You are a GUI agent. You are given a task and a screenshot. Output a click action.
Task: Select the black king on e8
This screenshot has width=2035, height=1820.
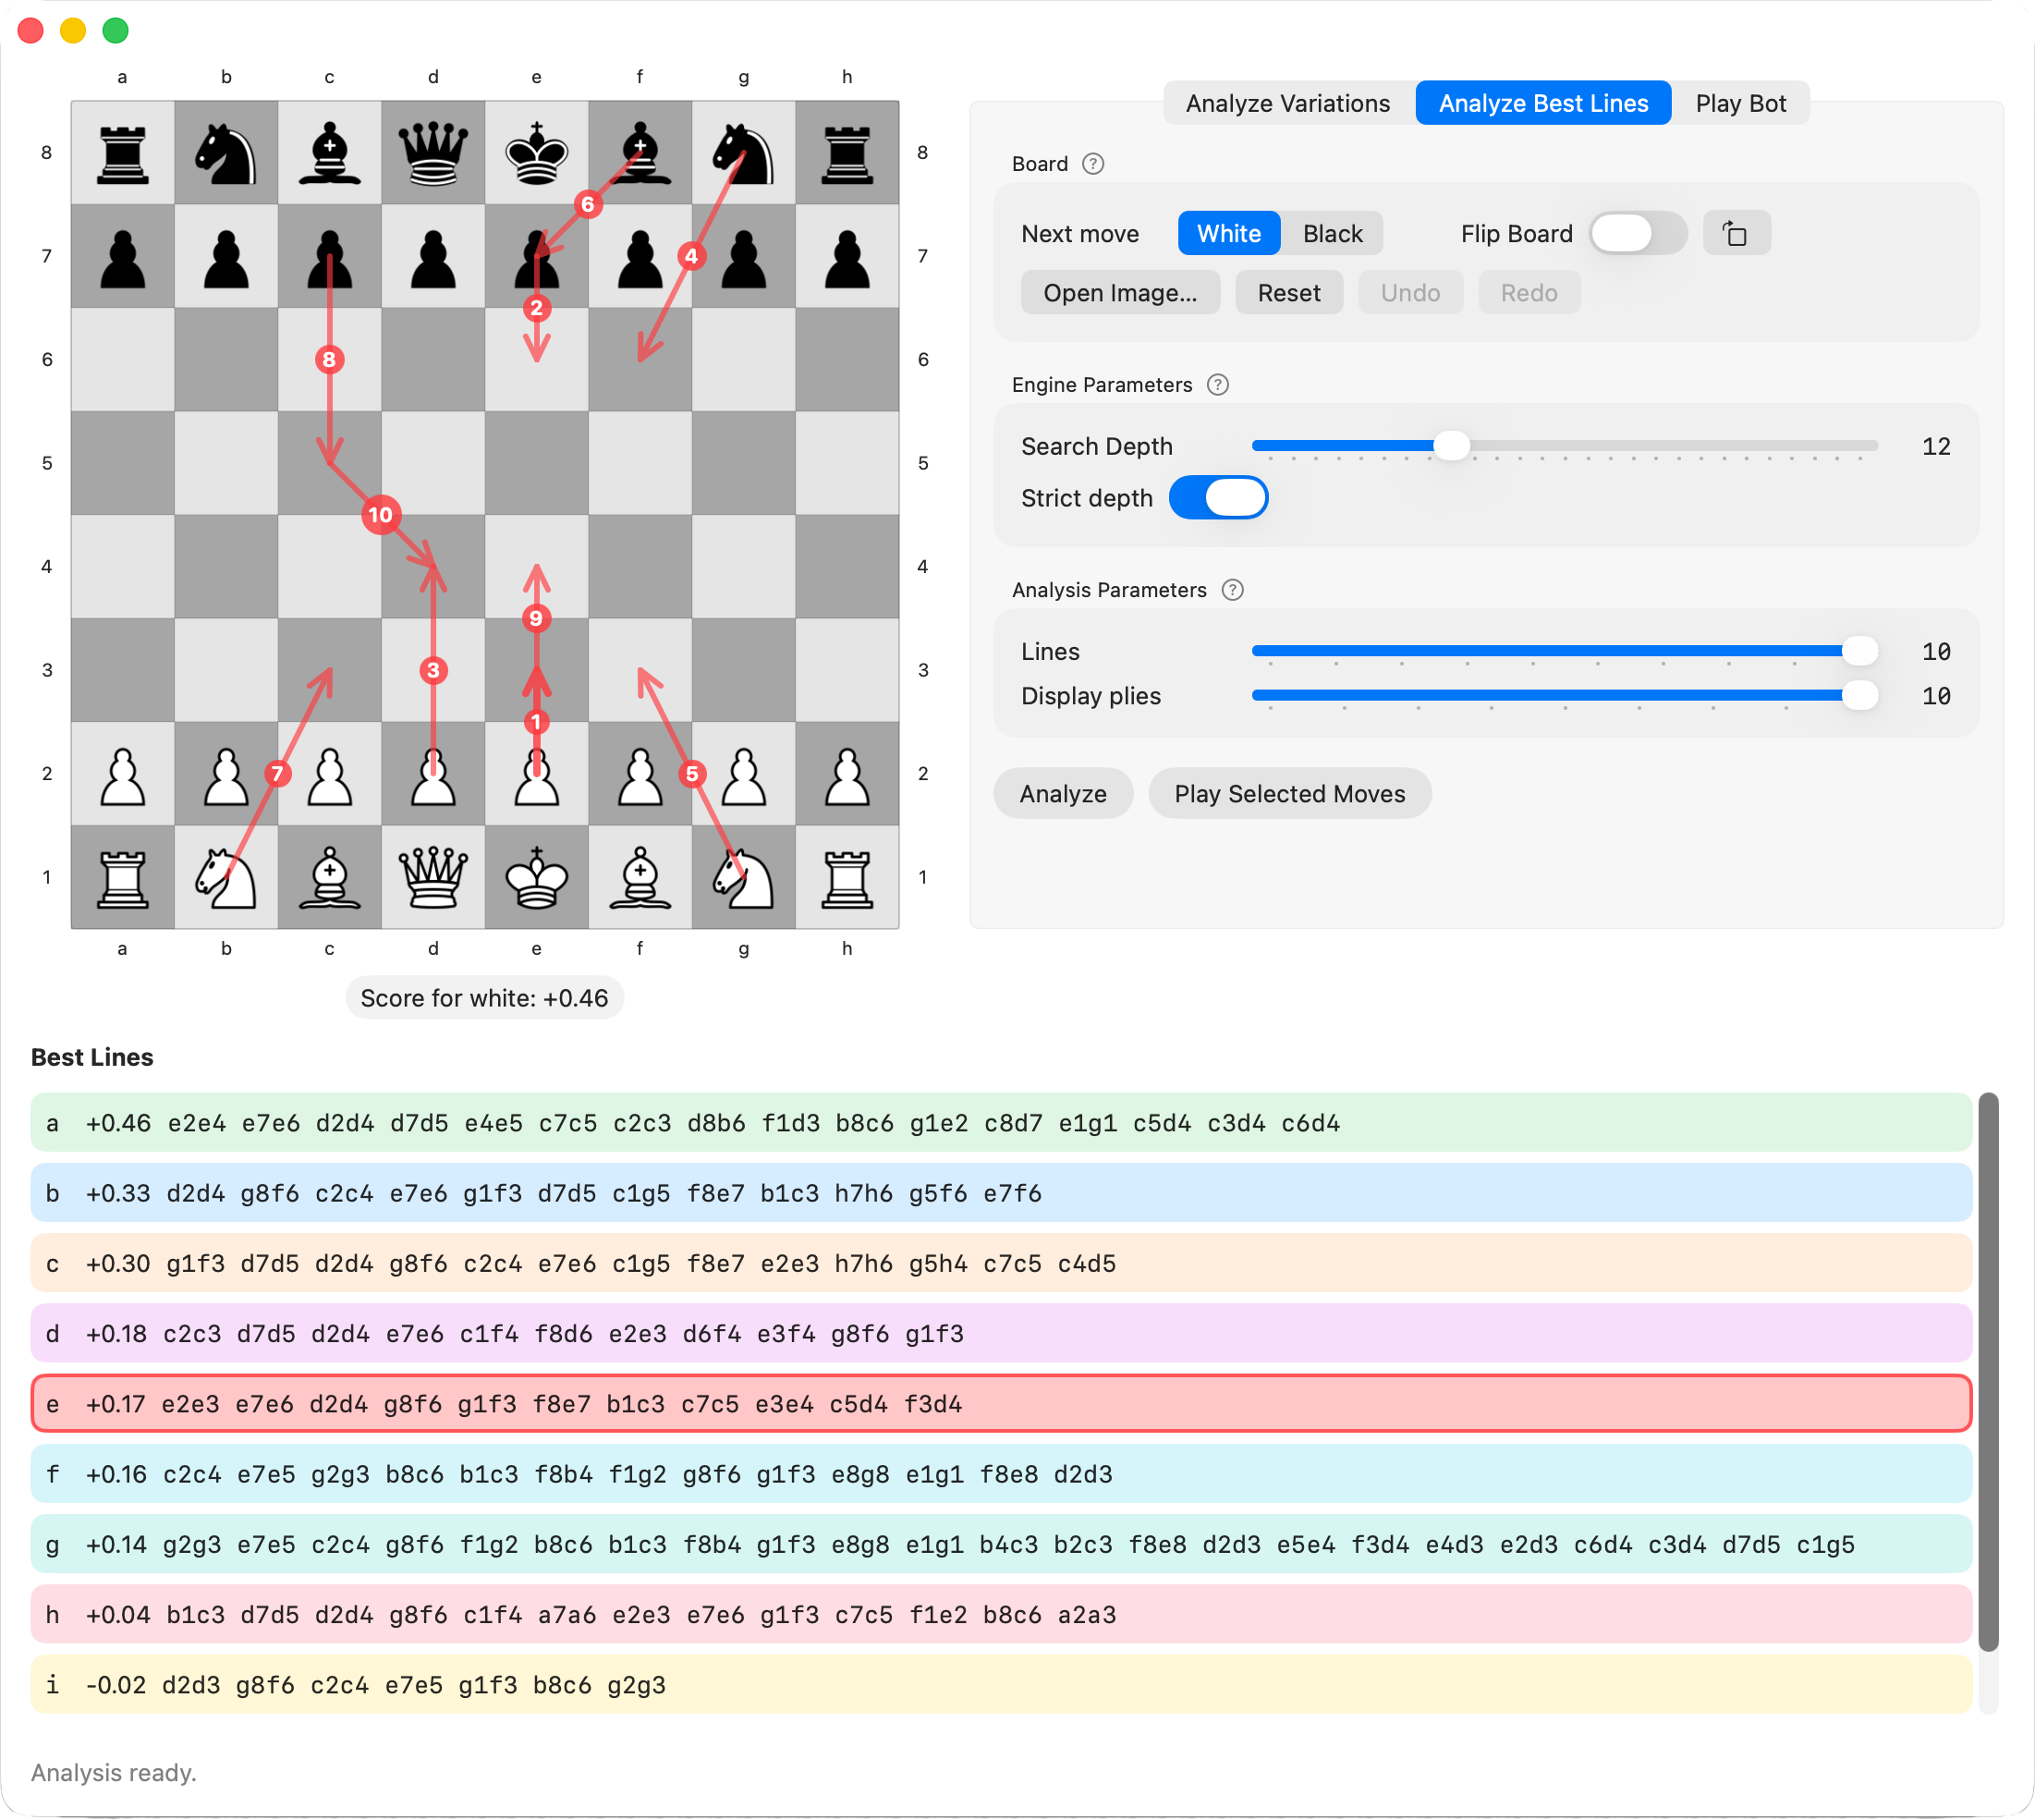(537, 153)
